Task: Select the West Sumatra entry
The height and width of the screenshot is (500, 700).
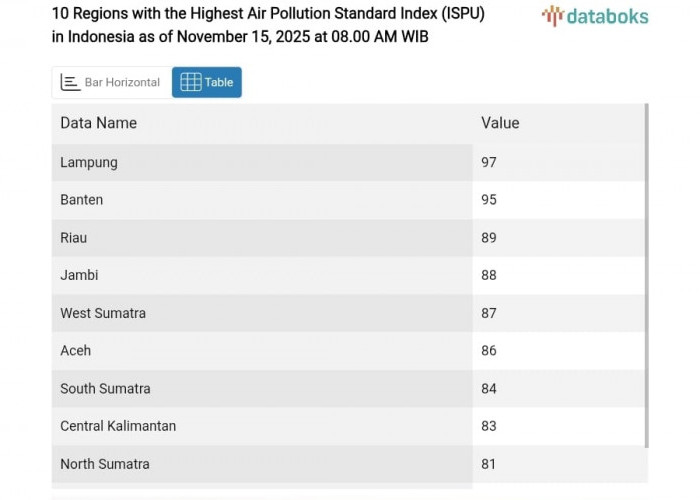Action: 103,313
